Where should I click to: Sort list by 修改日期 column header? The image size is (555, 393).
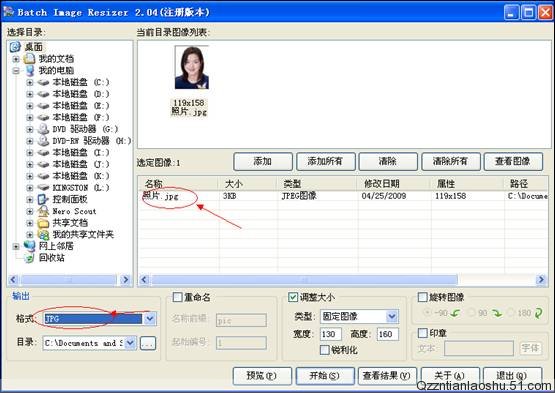394,183
